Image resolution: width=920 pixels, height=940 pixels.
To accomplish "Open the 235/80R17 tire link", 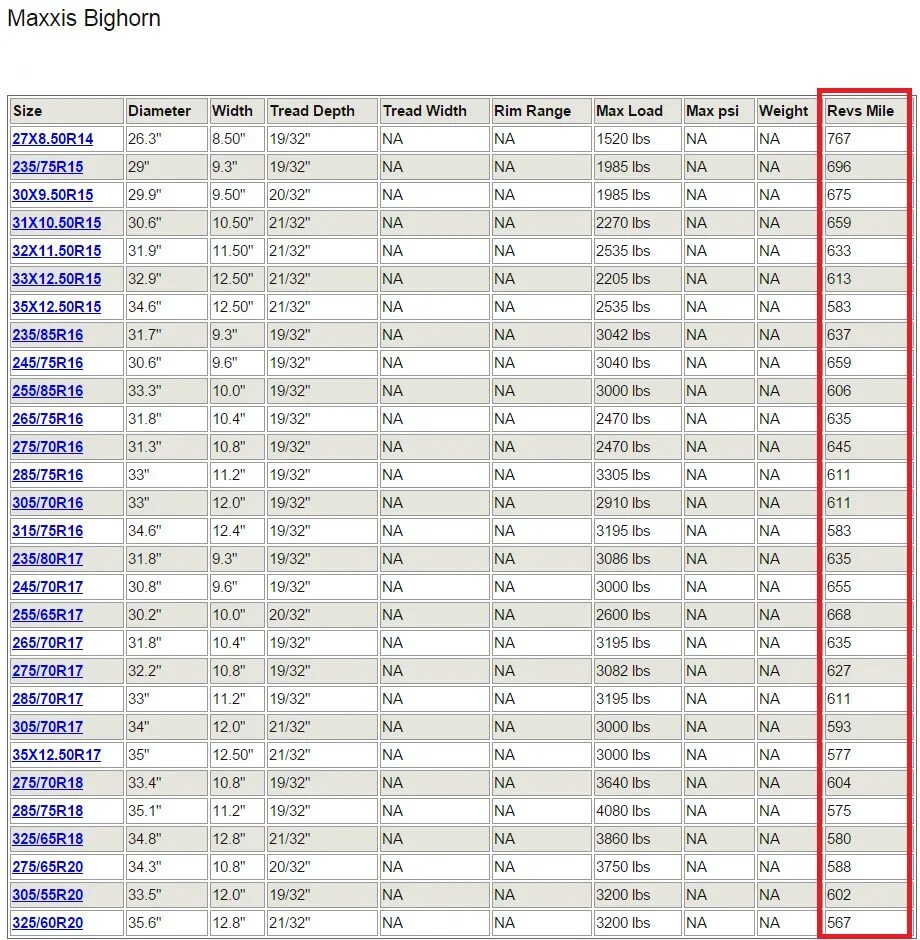I will 48,559.
